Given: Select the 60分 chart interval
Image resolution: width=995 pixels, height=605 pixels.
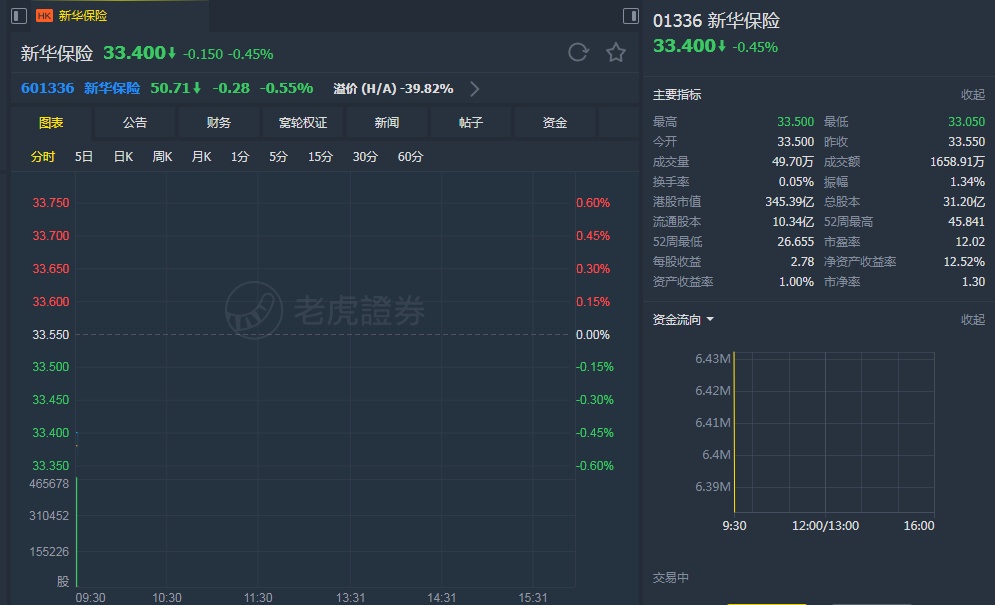Looking at the screenshot, I should point(410,157).
